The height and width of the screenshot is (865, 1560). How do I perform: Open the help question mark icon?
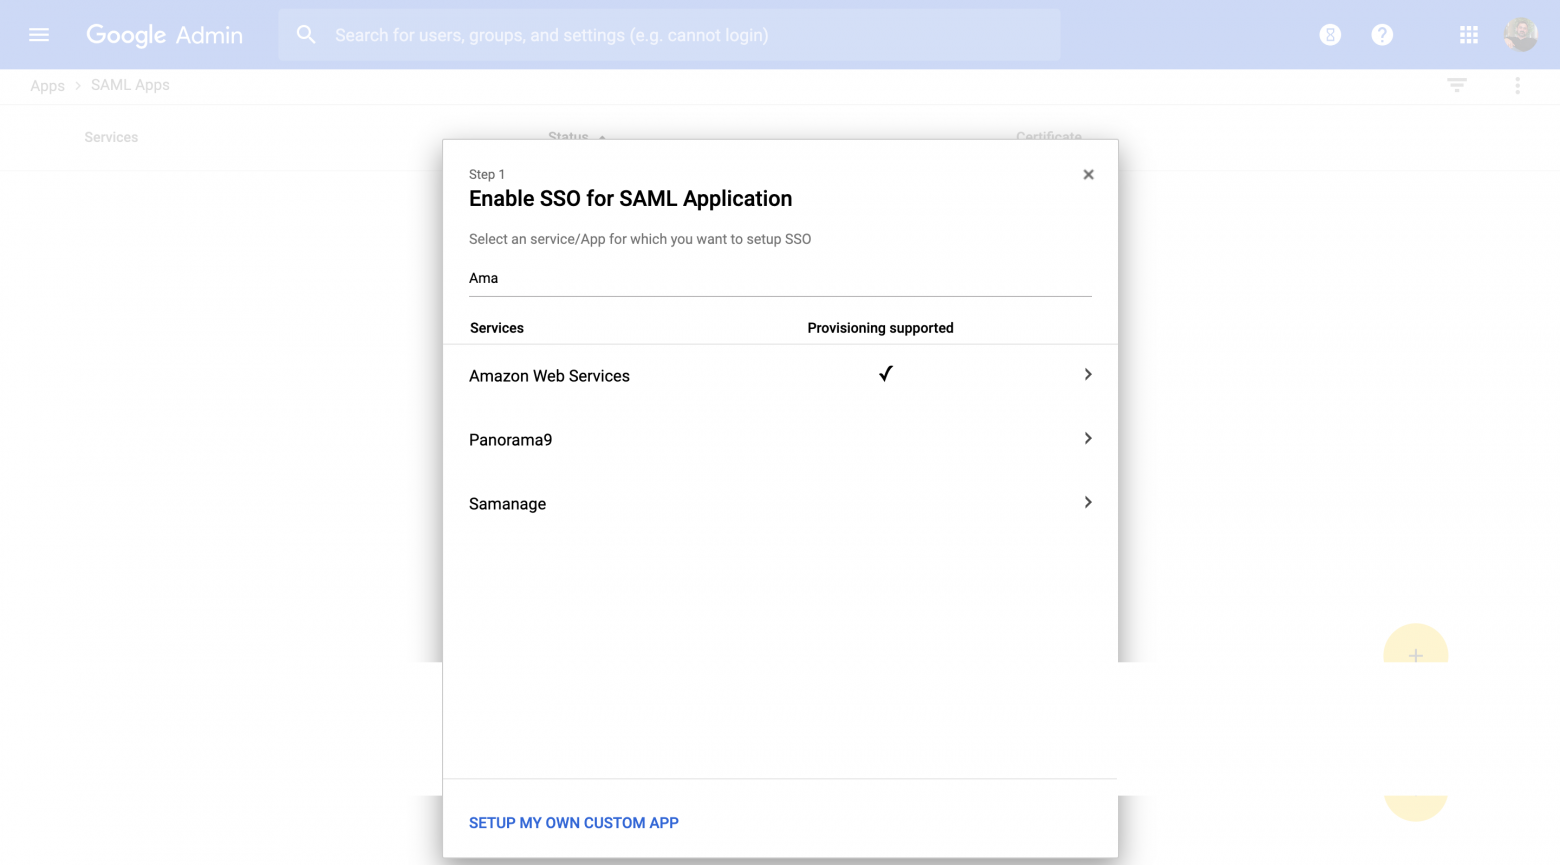click(x=1382, y=34)
